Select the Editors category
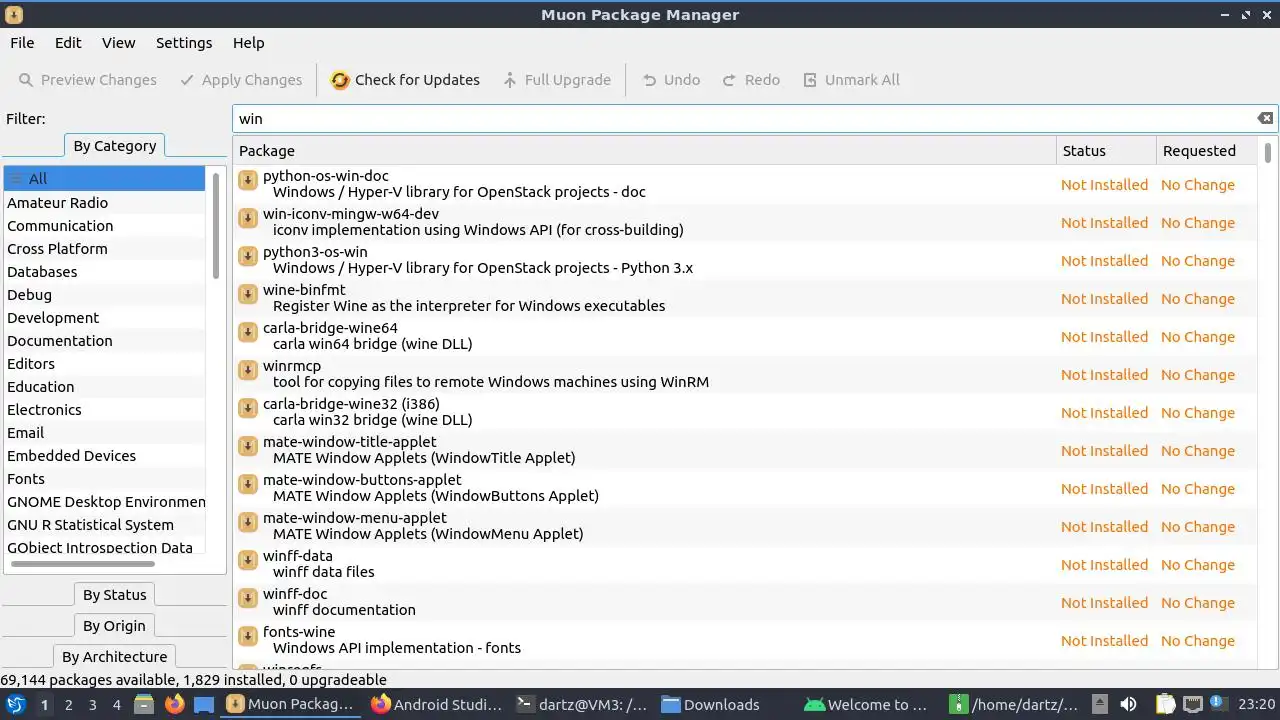The height and width of the screenshot is (720, 1280). 104,364
